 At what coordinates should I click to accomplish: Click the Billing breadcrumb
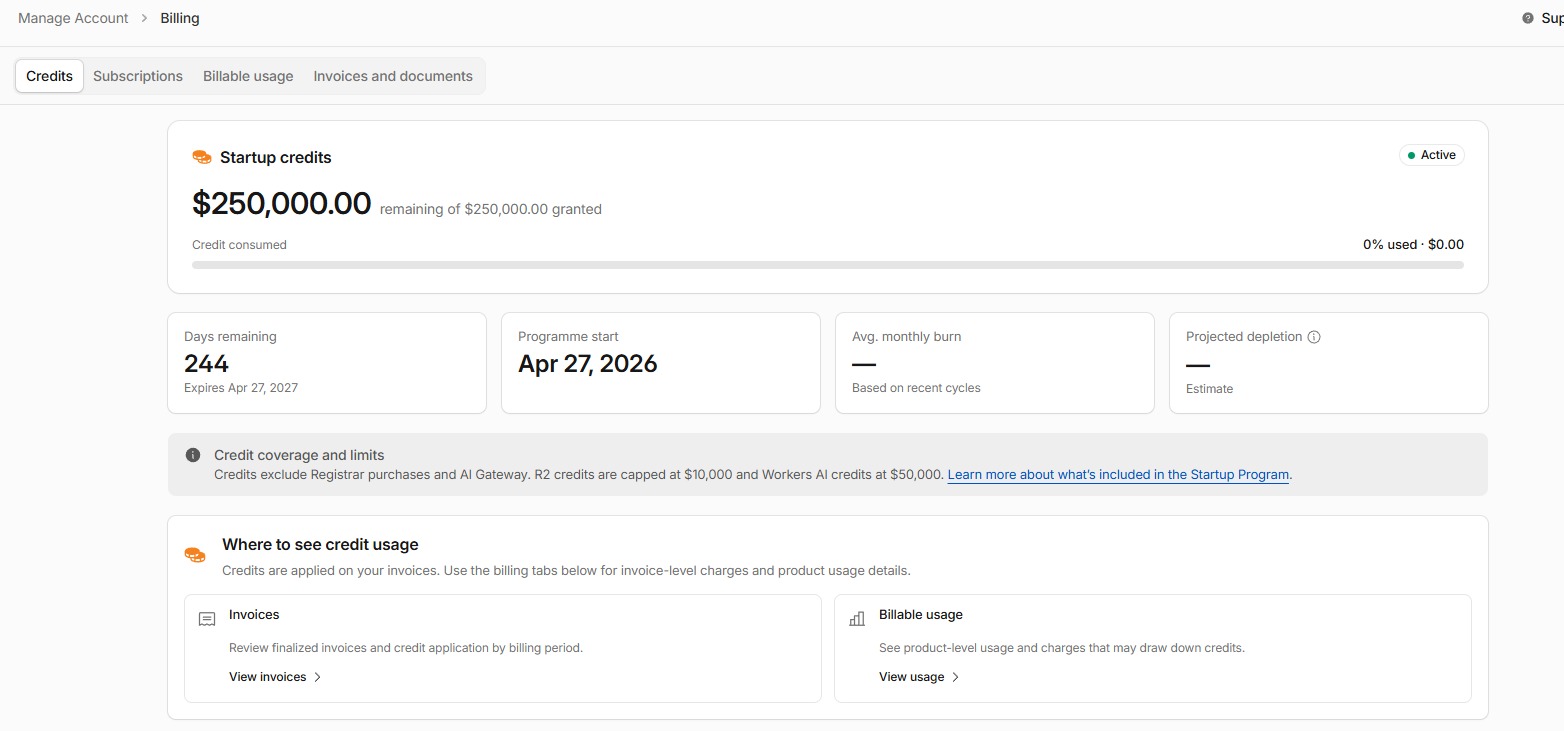tap(180, 18)
